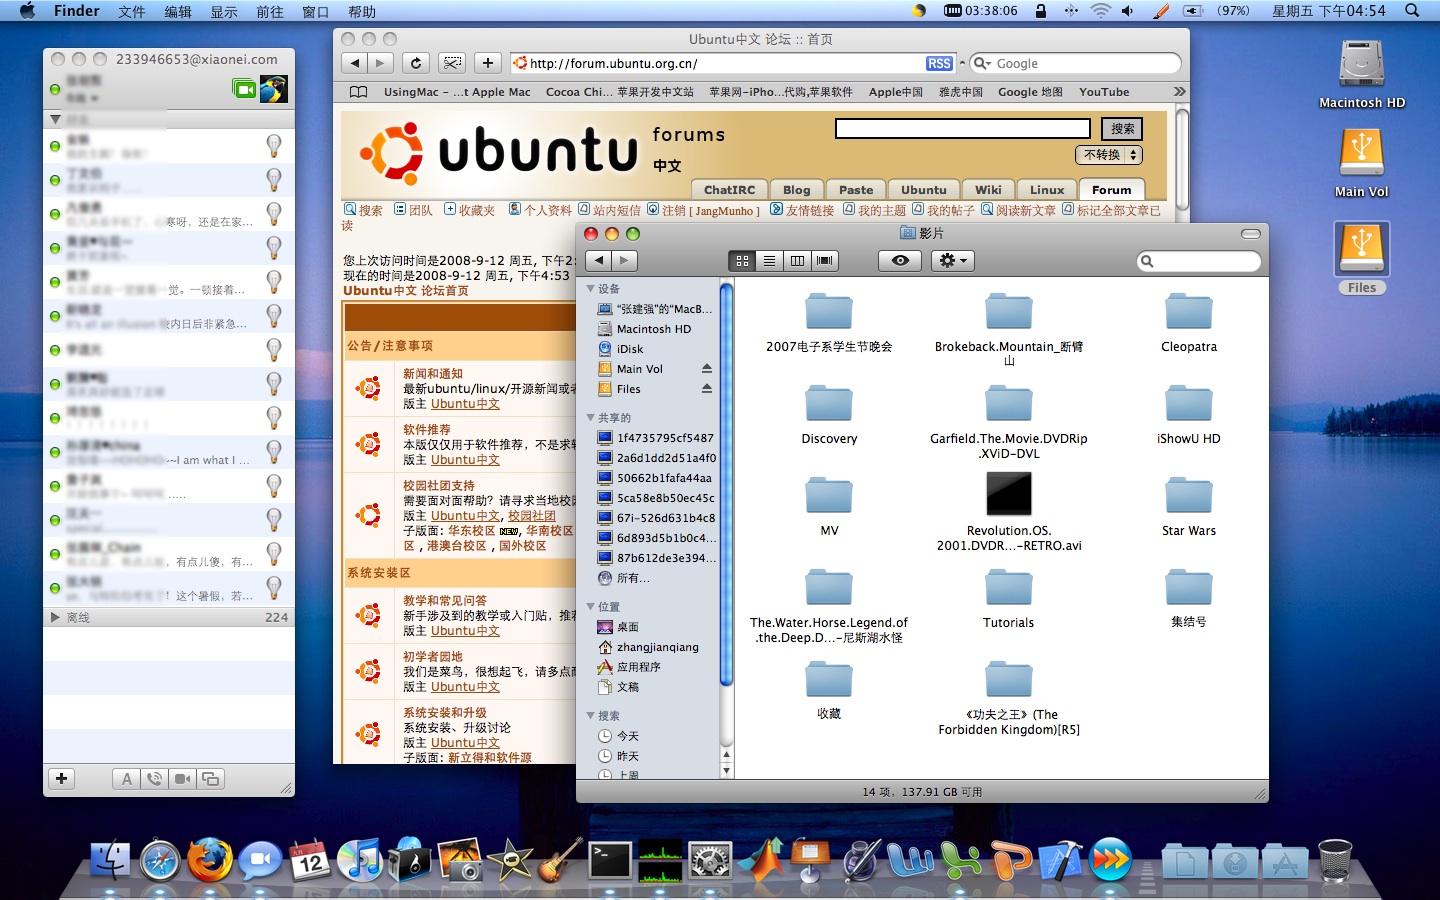
Task: Expand 离线 offline group in iChat
Action: [x=55, y=617]
